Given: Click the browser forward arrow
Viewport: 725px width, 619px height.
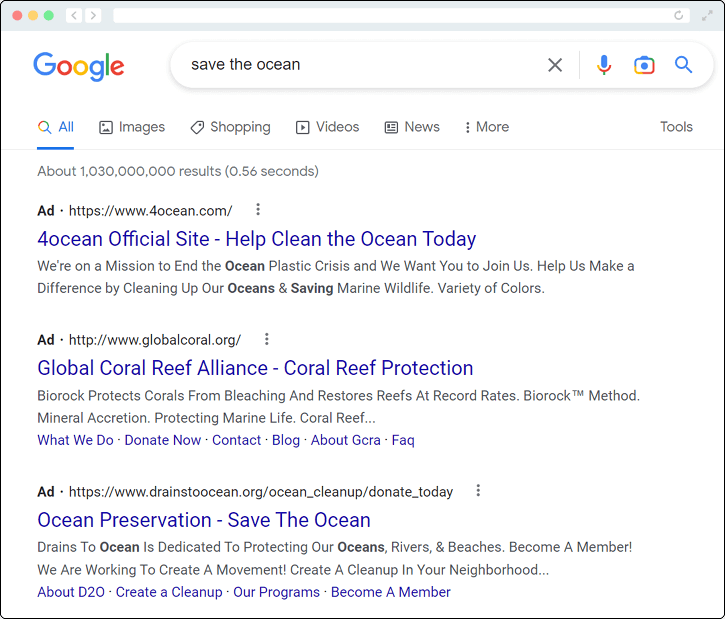Looking at the screenshot, I should click(x=93, y=16).
